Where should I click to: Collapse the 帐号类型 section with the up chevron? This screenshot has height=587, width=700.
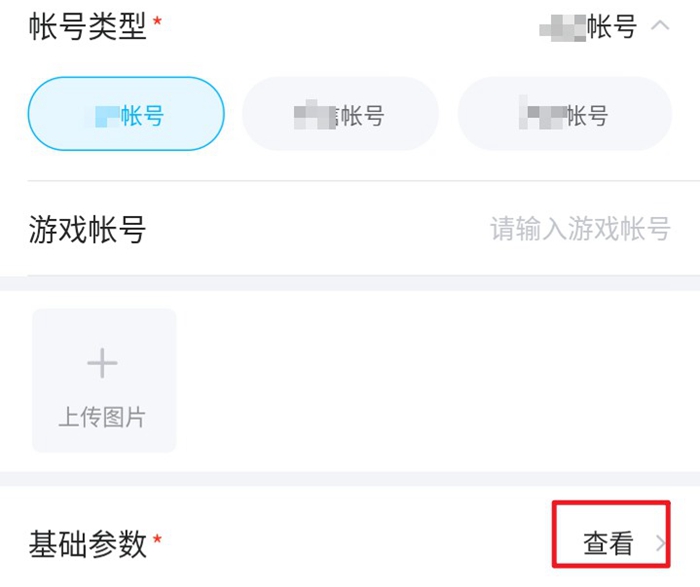point(660,26)
